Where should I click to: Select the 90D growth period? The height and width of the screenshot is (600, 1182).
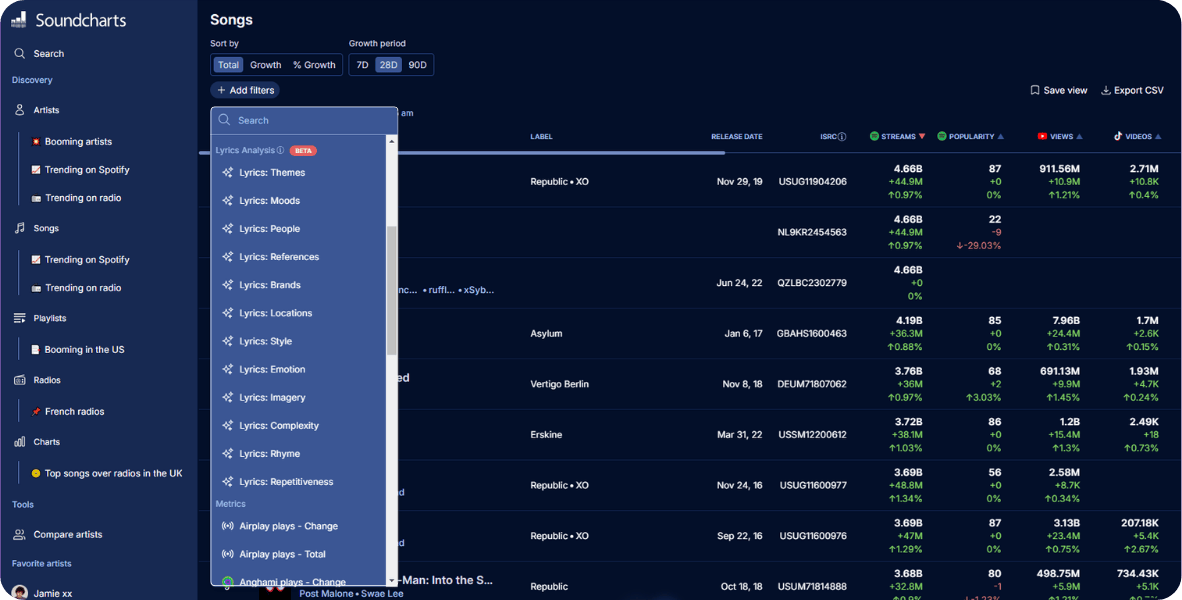click(417, 64)
